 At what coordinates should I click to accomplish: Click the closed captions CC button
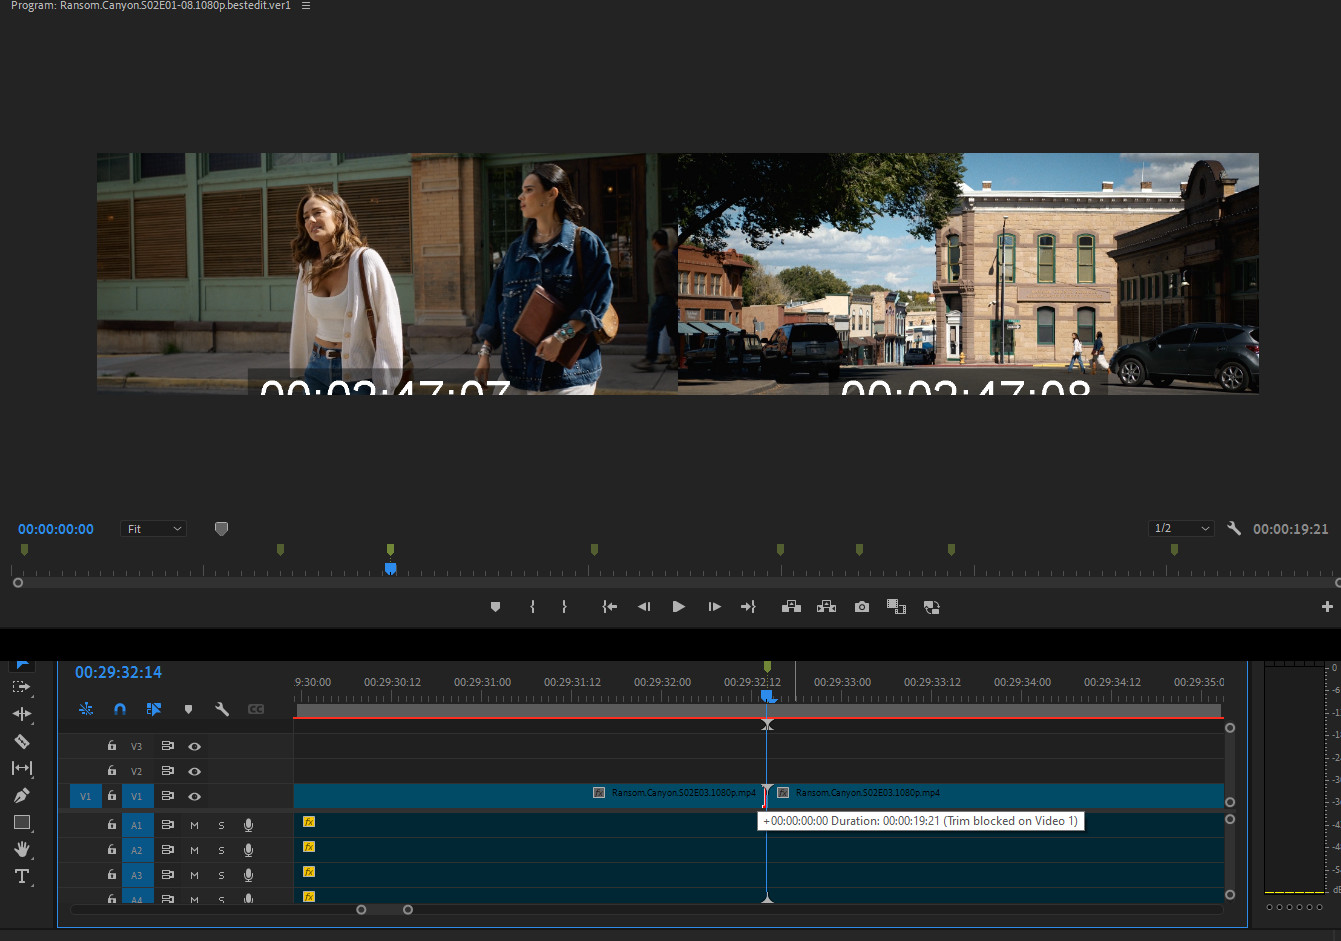pyautogui.click(x=256, y=709)
